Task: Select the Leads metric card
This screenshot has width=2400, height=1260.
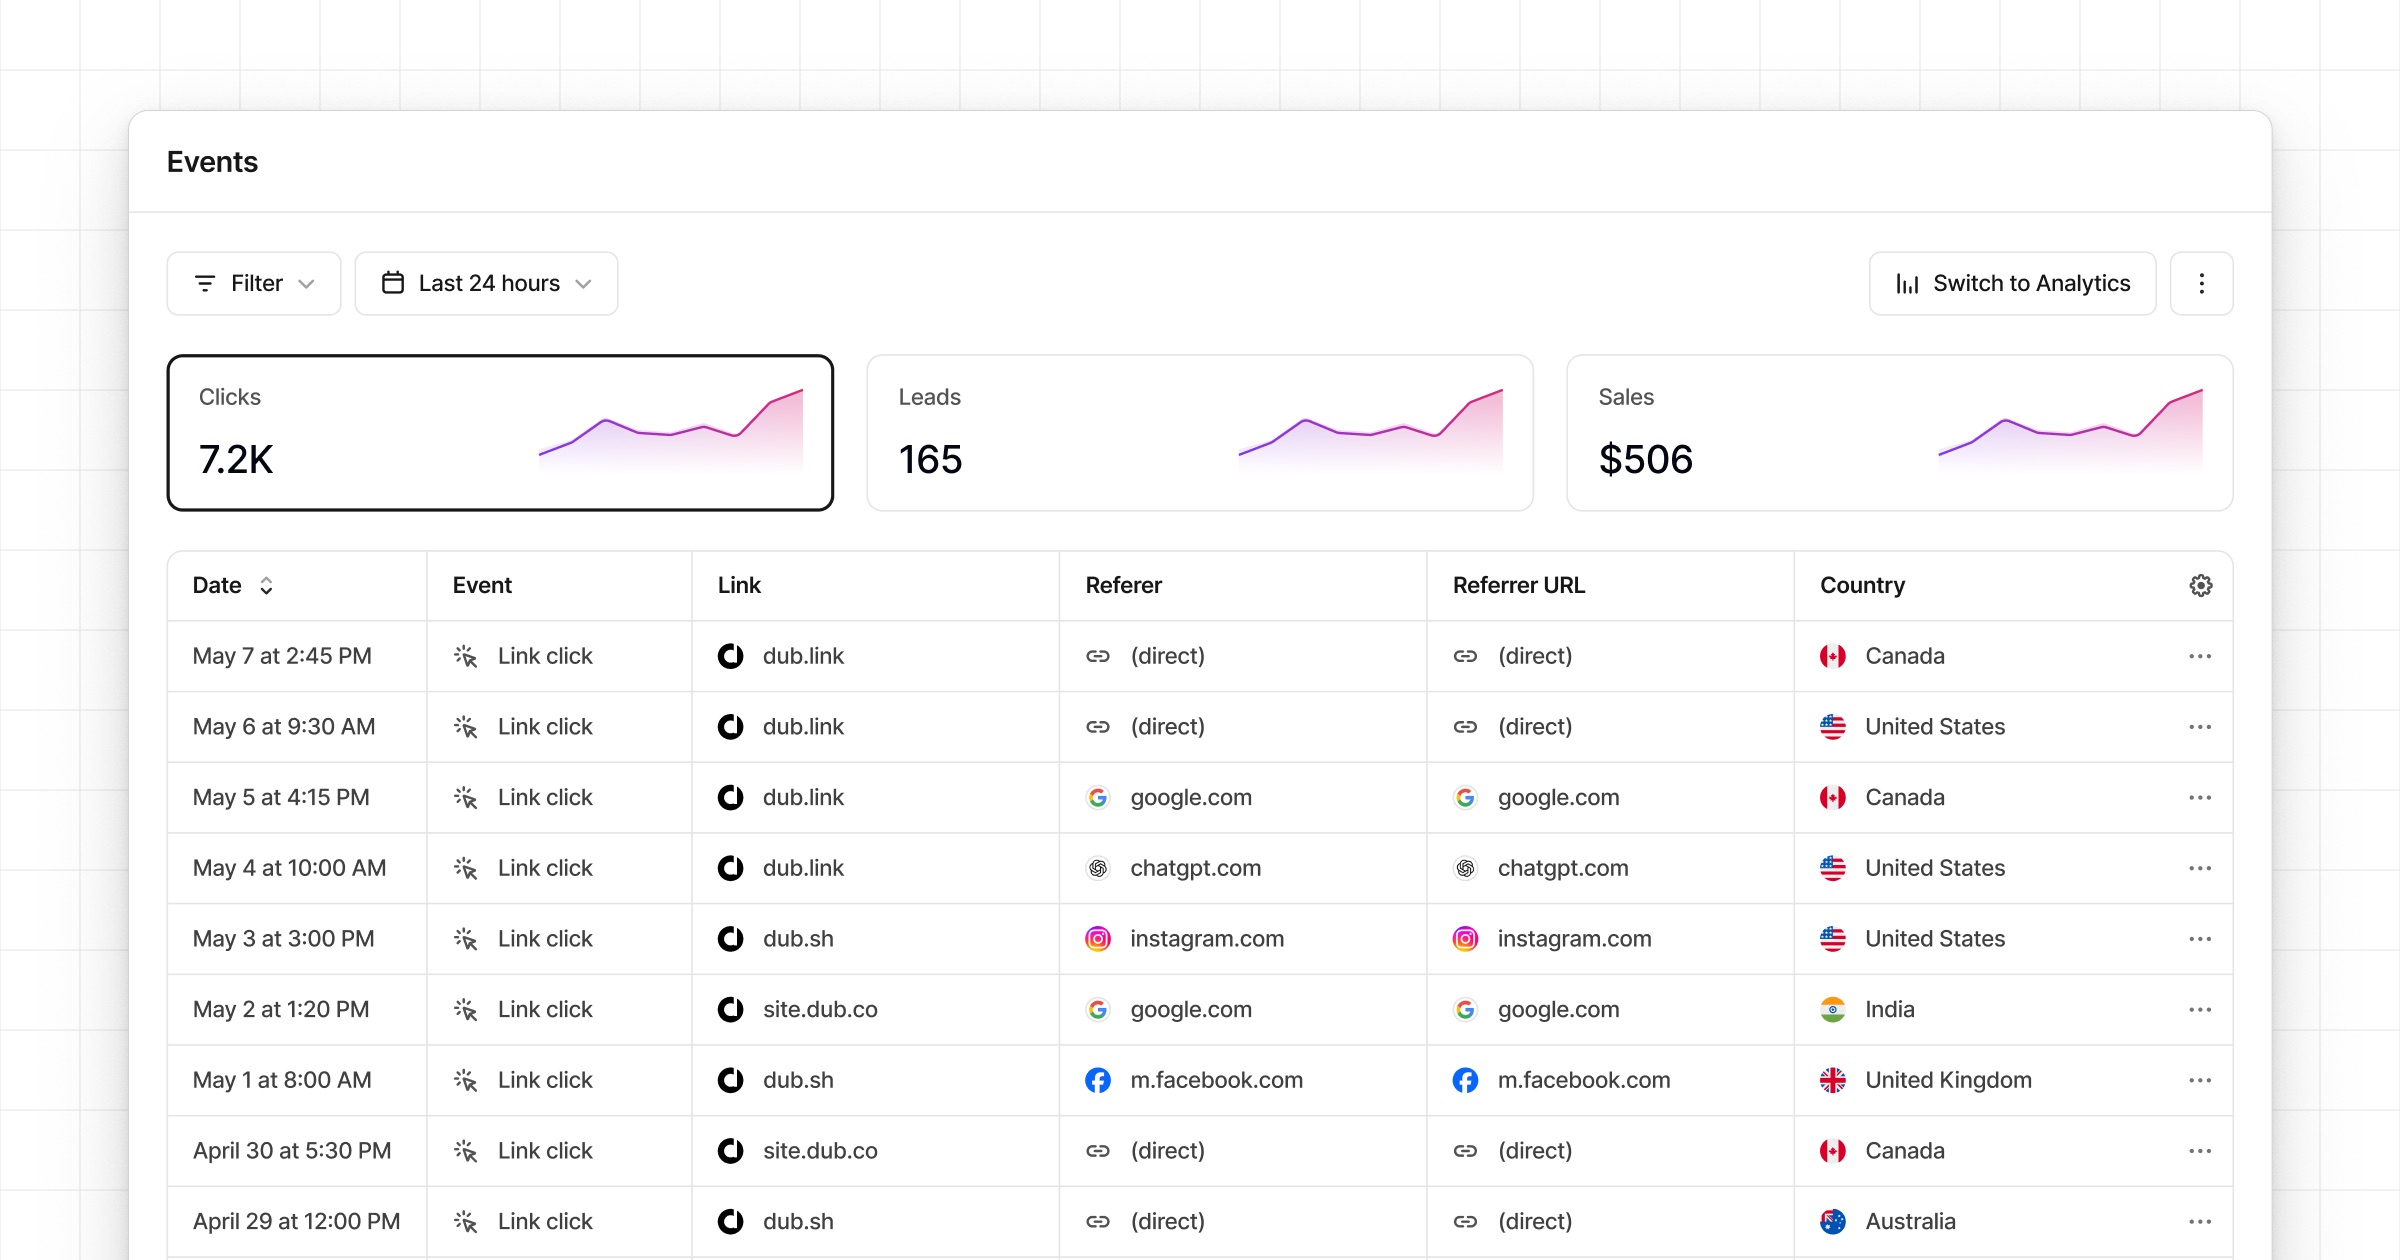Action: pyautogui.click(x=1199, y=432)
